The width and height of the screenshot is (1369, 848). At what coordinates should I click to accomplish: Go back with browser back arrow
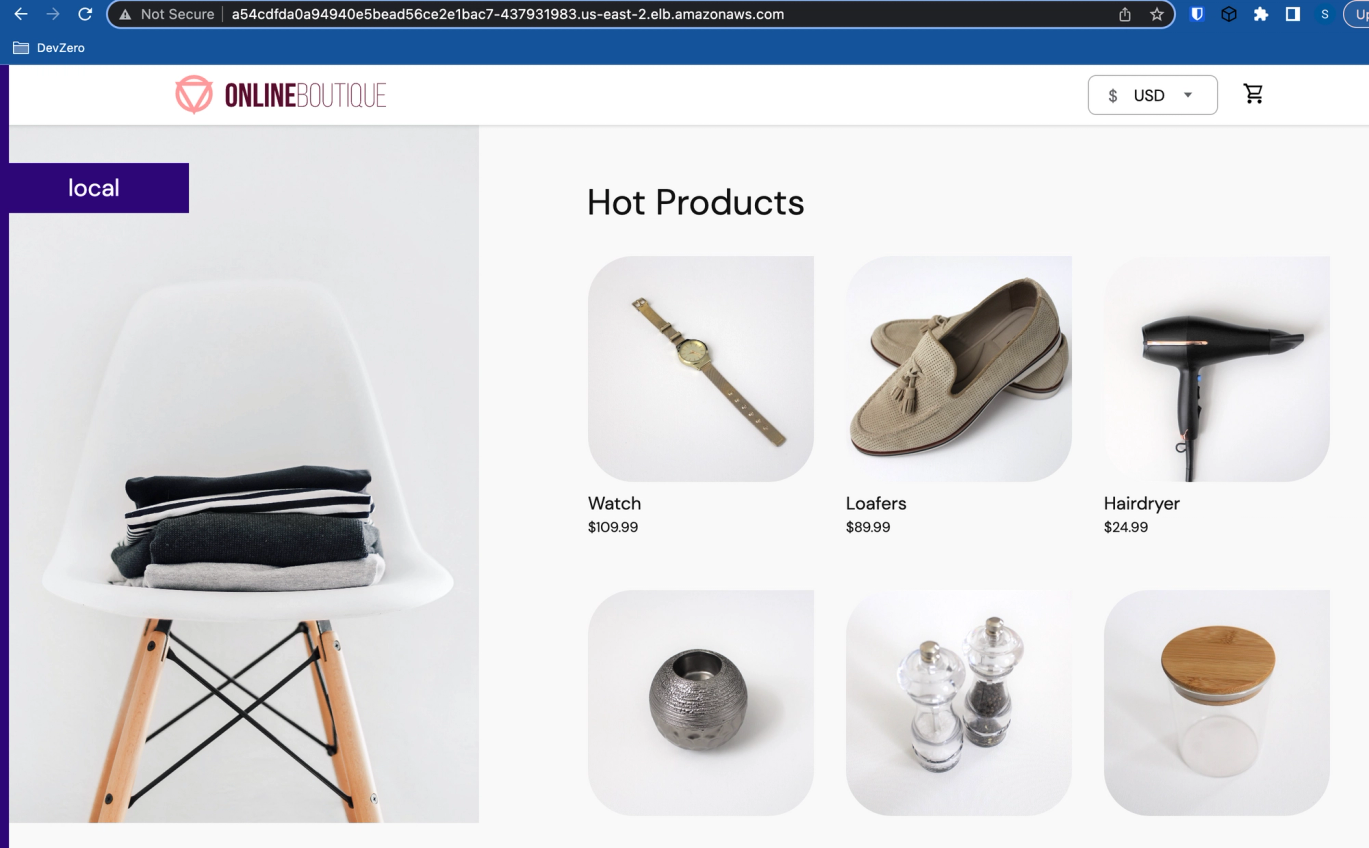click(x=21, y=14)
